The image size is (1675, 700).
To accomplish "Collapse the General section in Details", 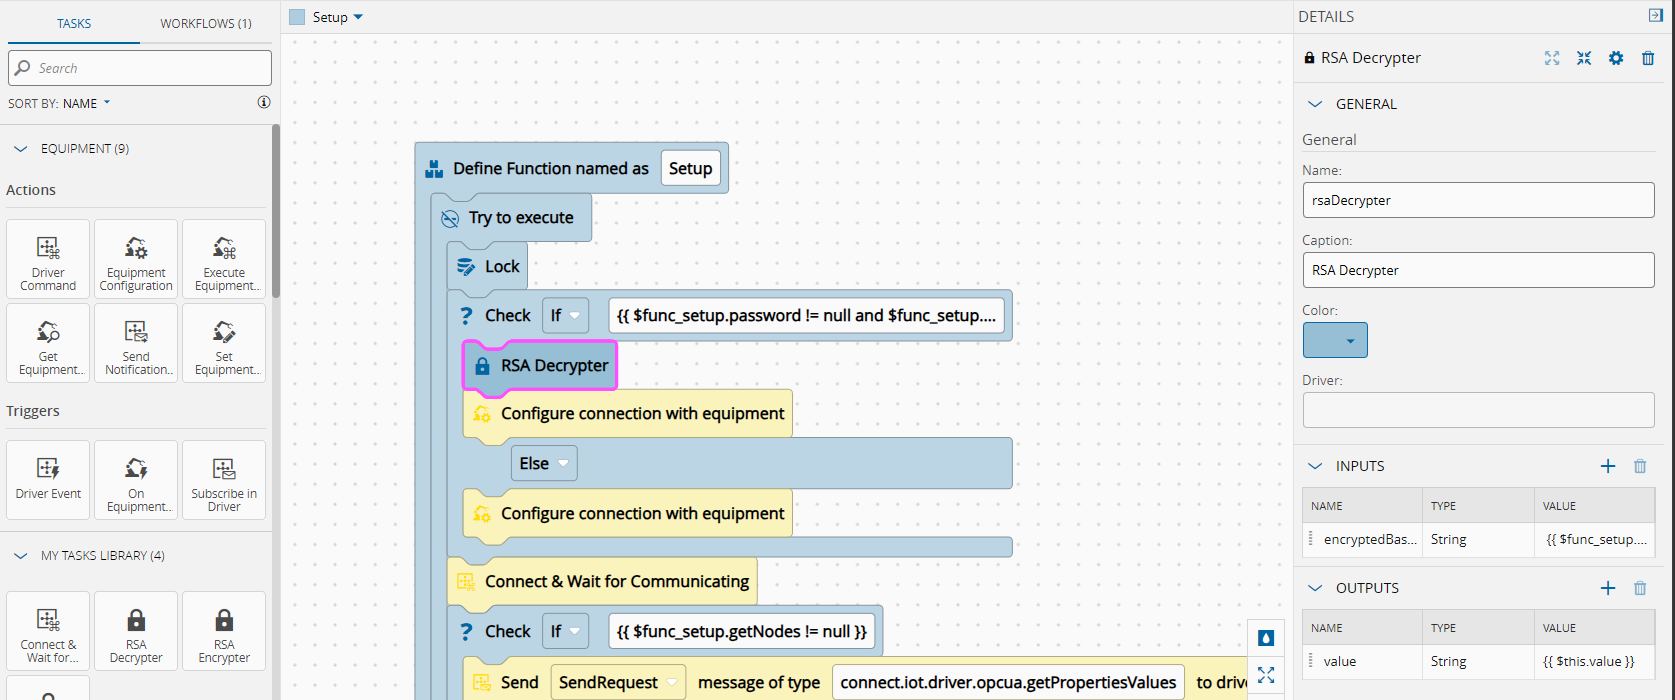I will pos(1316,104).
